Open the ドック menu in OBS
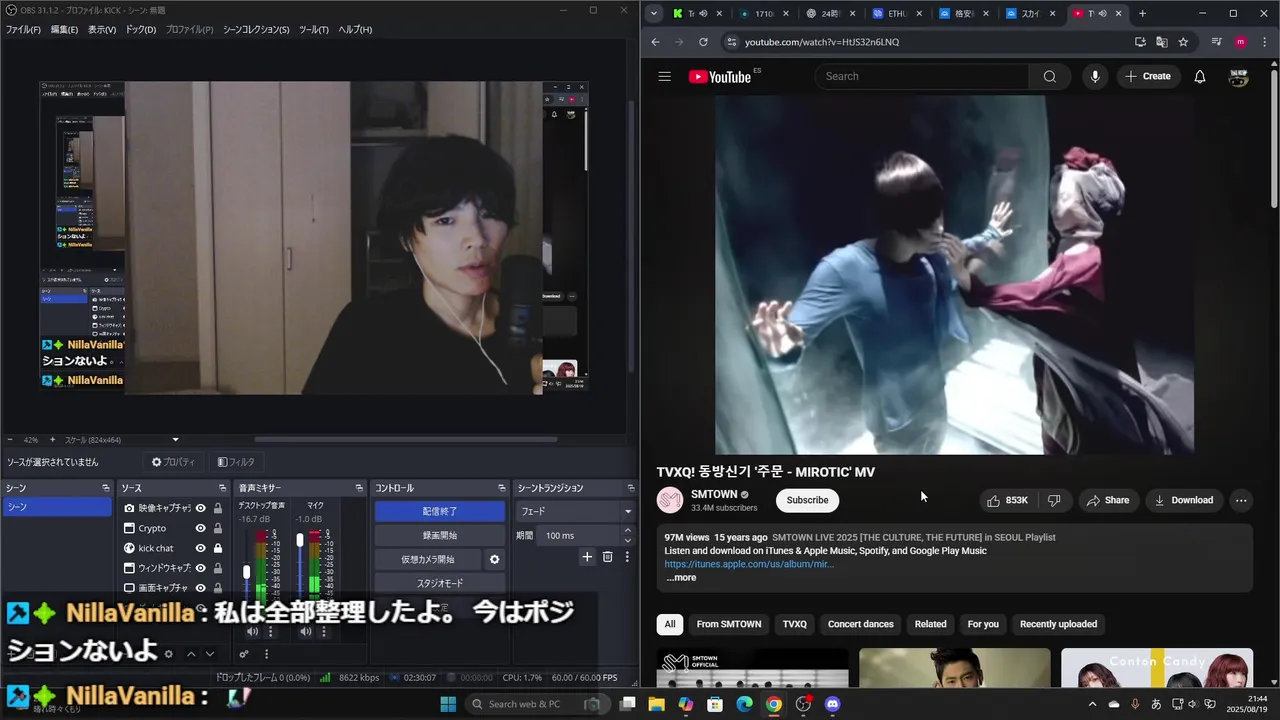Image resolution: width=1280 pixels, height=720 pixels. [x=141, y=30]
